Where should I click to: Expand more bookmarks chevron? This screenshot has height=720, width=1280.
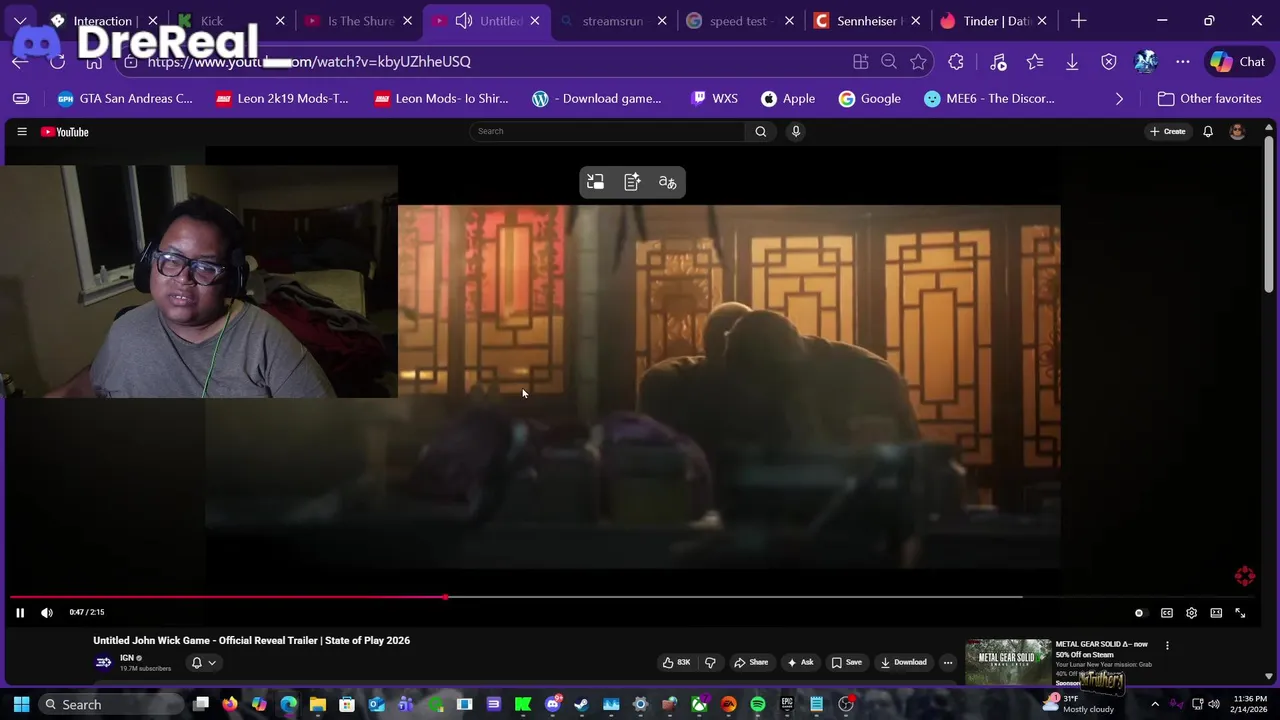tap(1119, 99)
